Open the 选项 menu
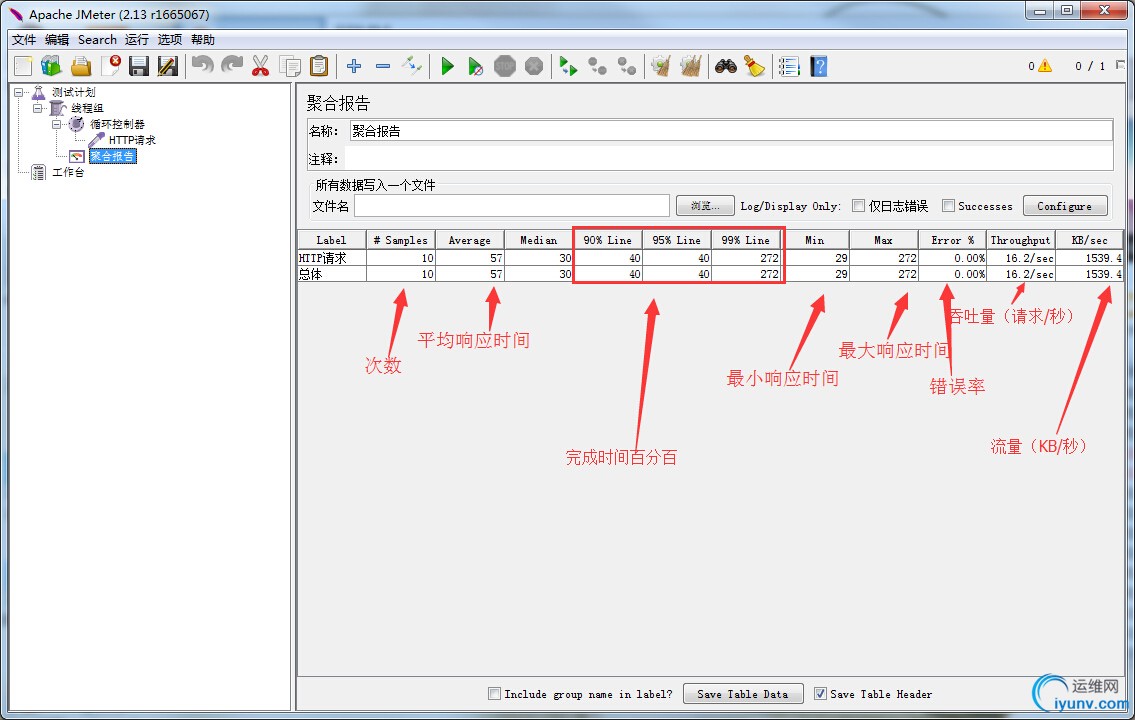 coord(170,39)
